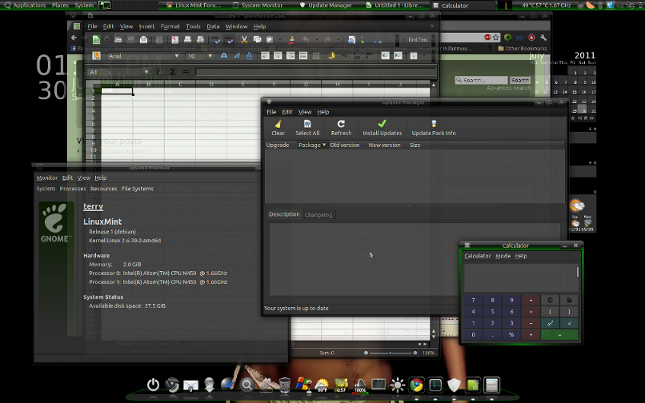
Task: Select the Description tab in Update Manager
Action: click(x=284, y=214)
